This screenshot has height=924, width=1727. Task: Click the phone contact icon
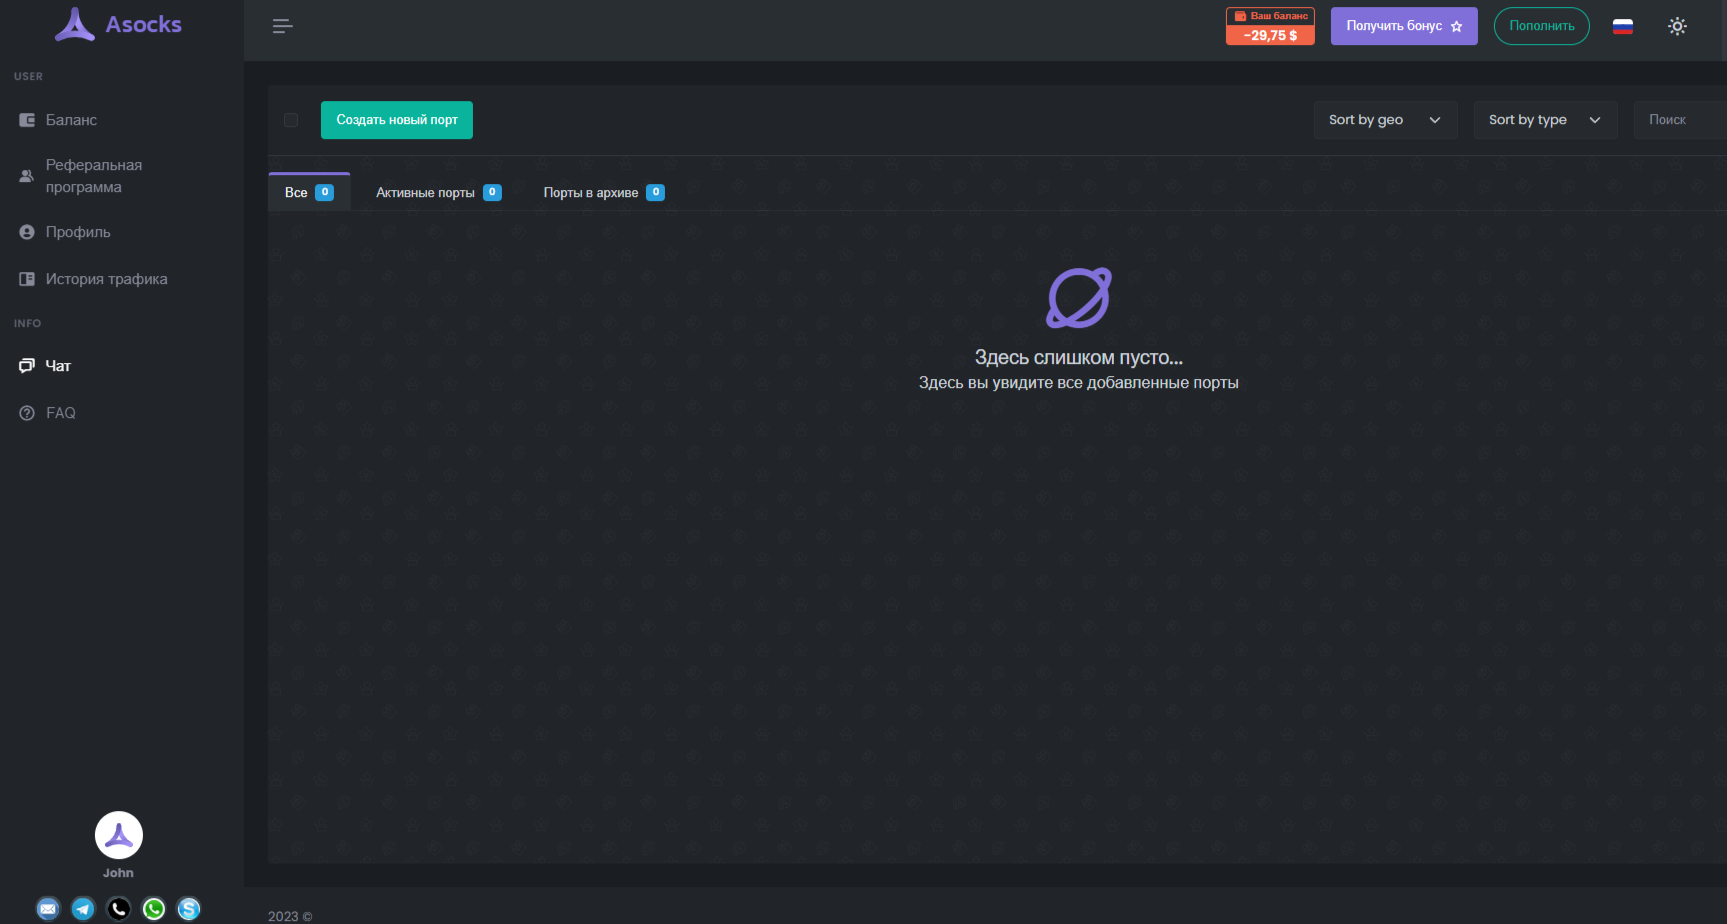tap(119, 908)
